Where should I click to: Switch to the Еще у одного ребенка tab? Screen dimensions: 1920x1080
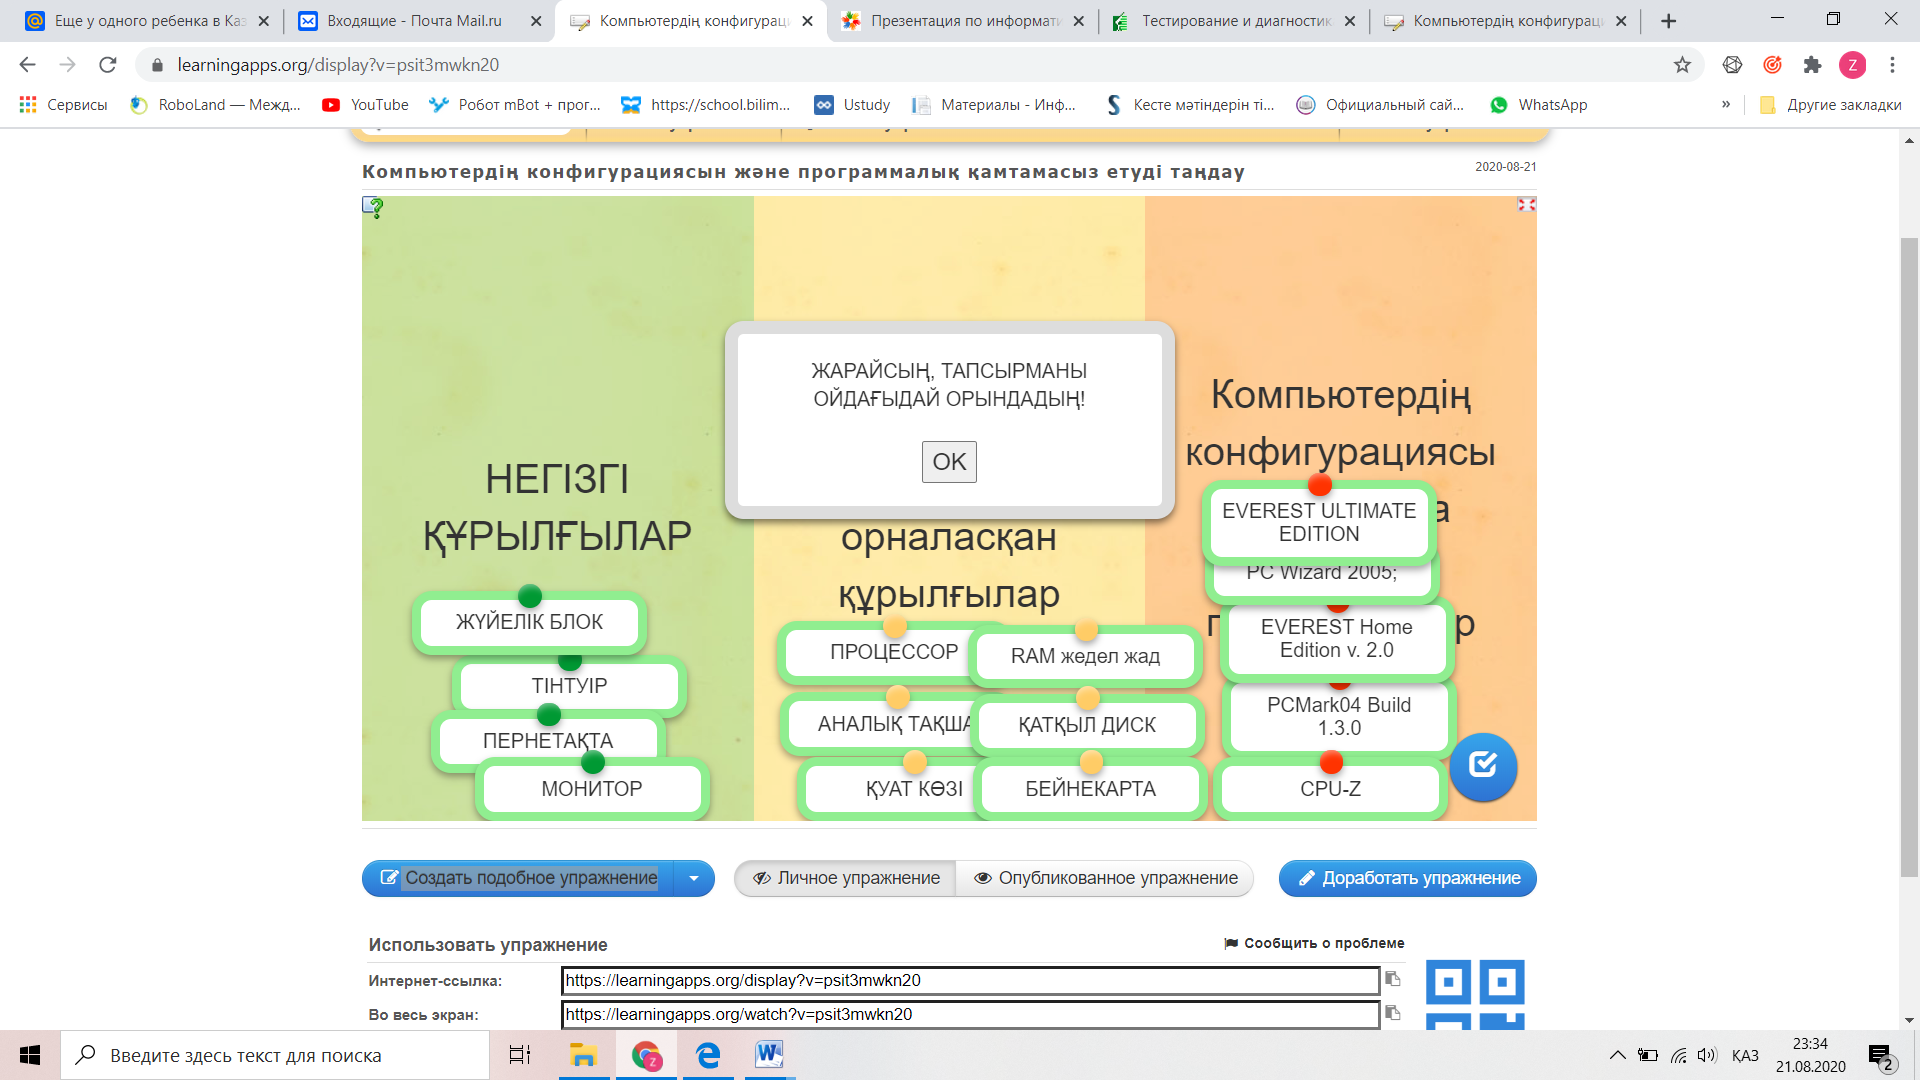coord(143,21)
